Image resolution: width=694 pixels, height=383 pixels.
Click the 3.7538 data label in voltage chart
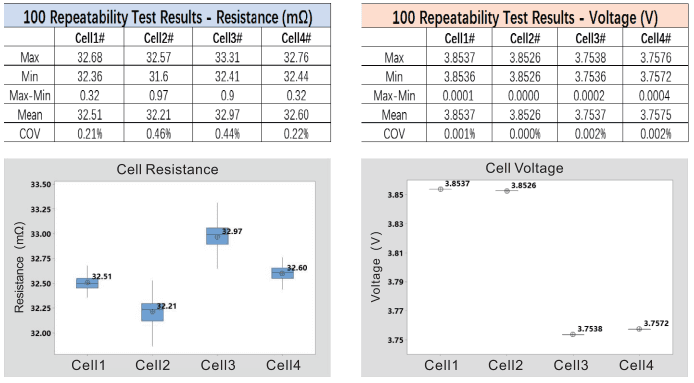click(590, 329)
